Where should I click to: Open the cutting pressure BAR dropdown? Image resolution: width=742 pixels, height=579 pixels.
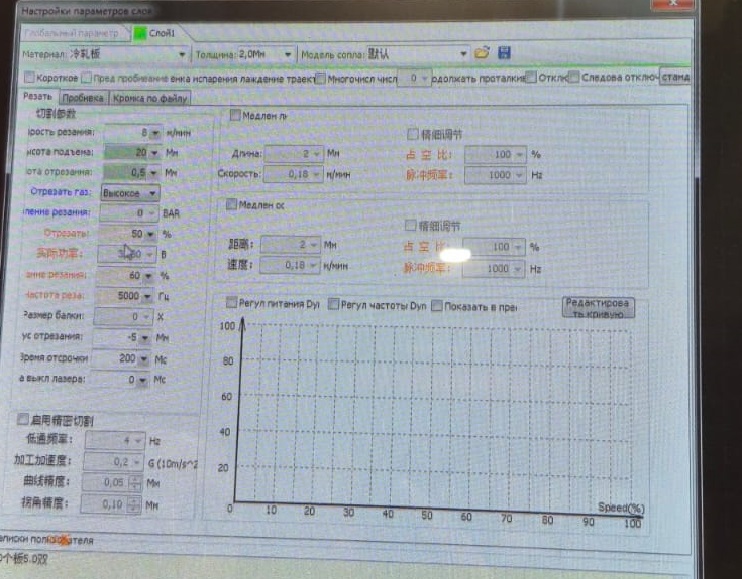coord(151,213)
